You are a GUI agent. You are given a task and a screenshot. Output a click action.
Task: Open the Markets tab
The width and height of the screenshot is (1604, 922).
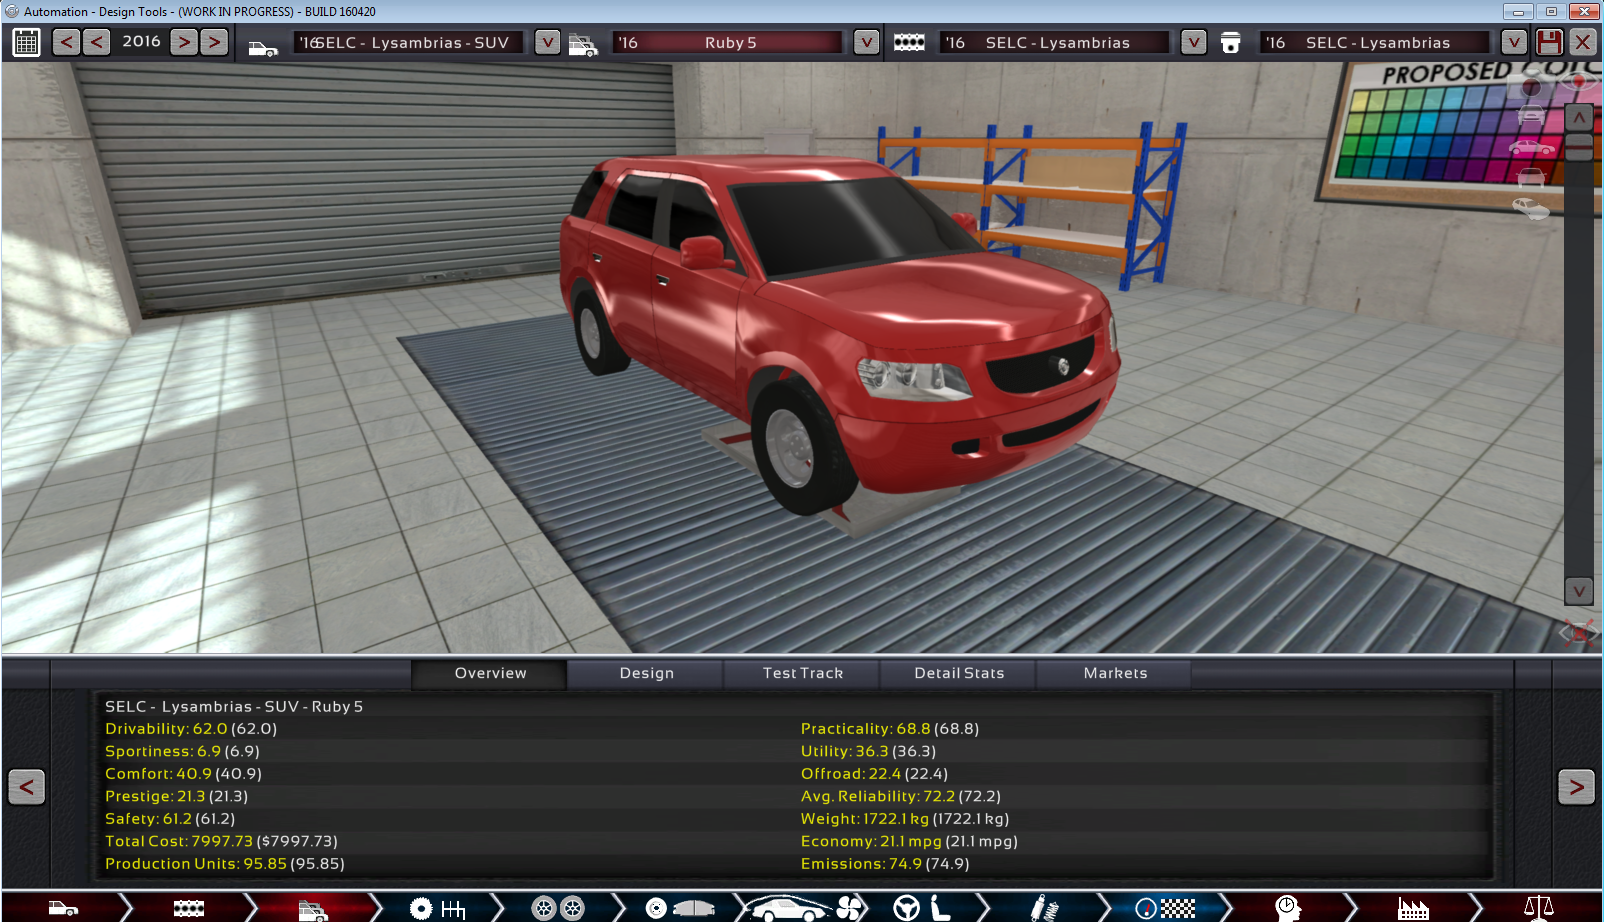pos(1115,673)
